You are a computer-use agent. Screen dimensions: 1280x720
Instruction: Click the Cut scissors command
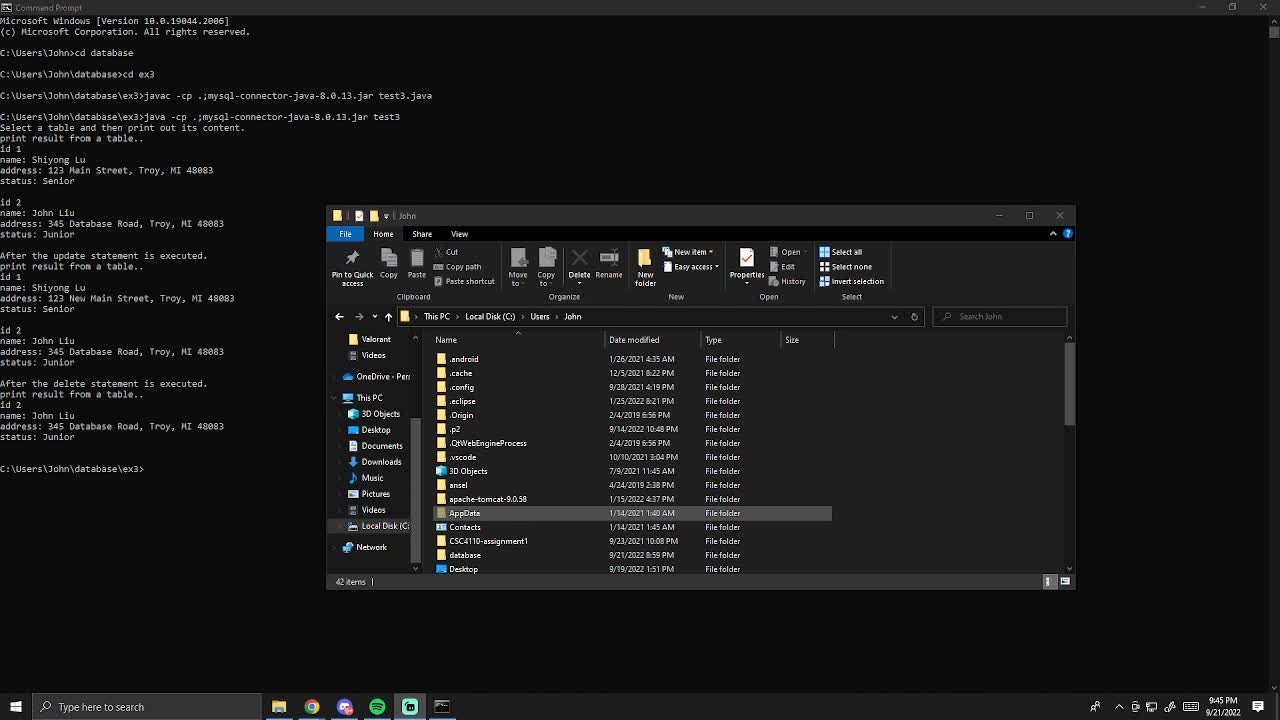point(446,252)
